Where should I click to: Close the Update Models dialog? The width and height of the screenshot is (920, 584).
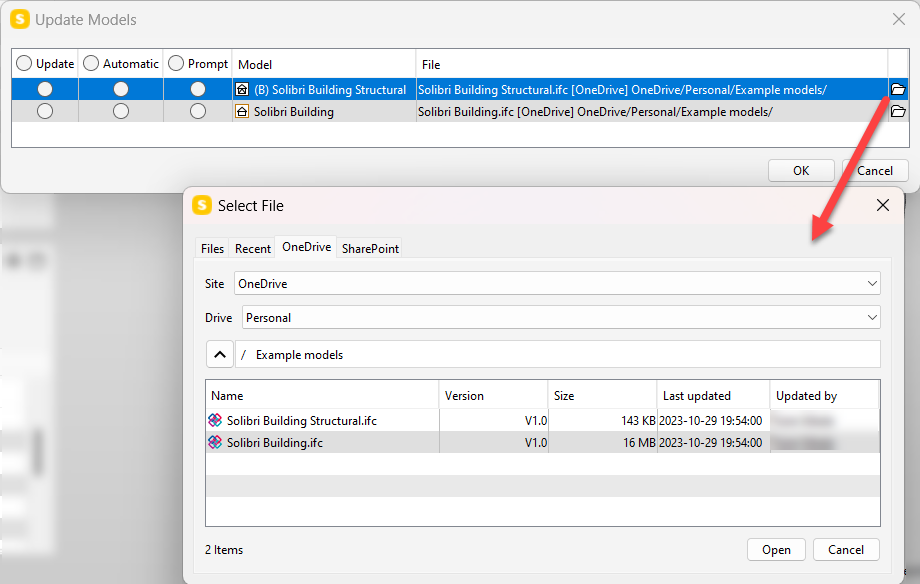tap(898, 19)
